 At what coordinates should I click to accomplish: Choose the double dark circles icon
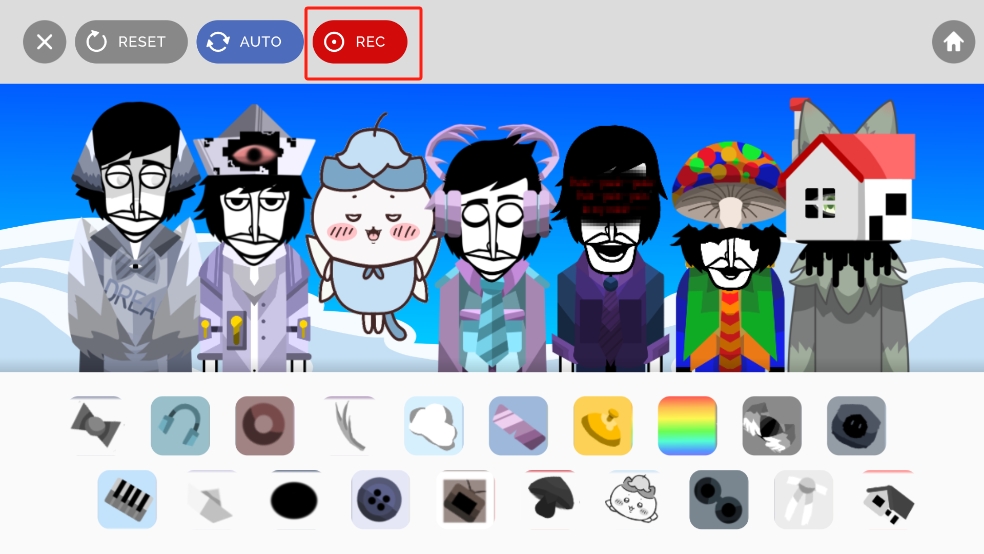point(719,499)
